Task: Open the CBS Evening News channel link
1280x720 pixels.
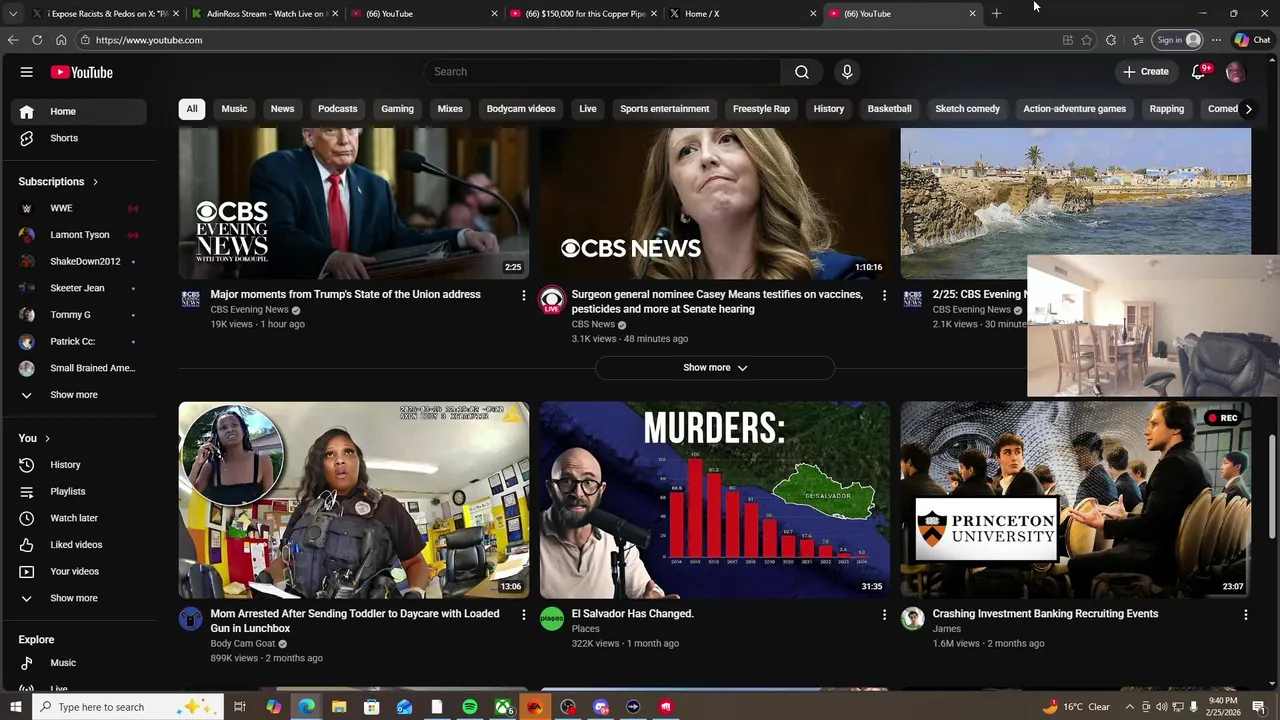Action: tap(249, 310)
